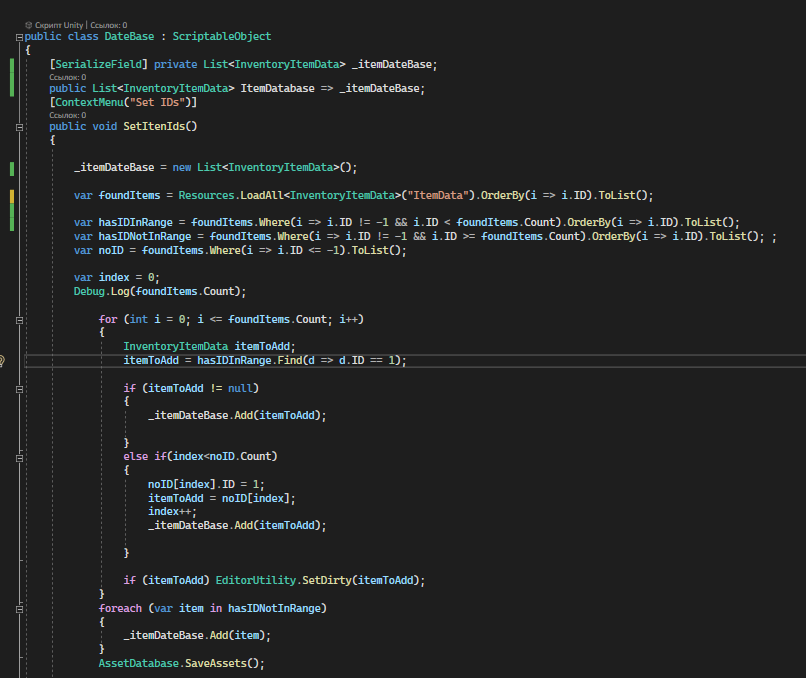Image resolution: width=806 pixels, height=678 pixels.
Task: Click the noID variable declaration
Action: 111,250
